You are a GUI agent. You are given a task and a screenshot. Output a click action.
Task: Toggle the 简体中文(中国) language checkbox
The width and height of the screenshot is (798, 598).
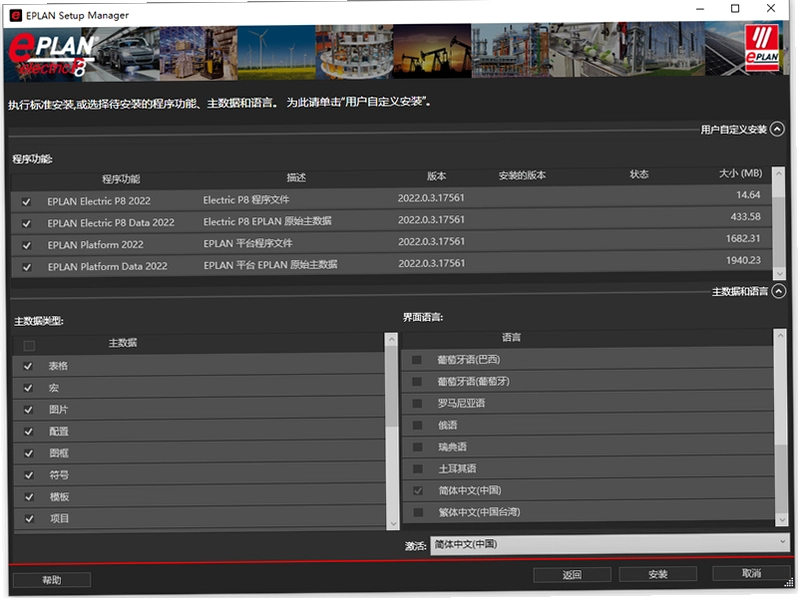tap(418, 491)
